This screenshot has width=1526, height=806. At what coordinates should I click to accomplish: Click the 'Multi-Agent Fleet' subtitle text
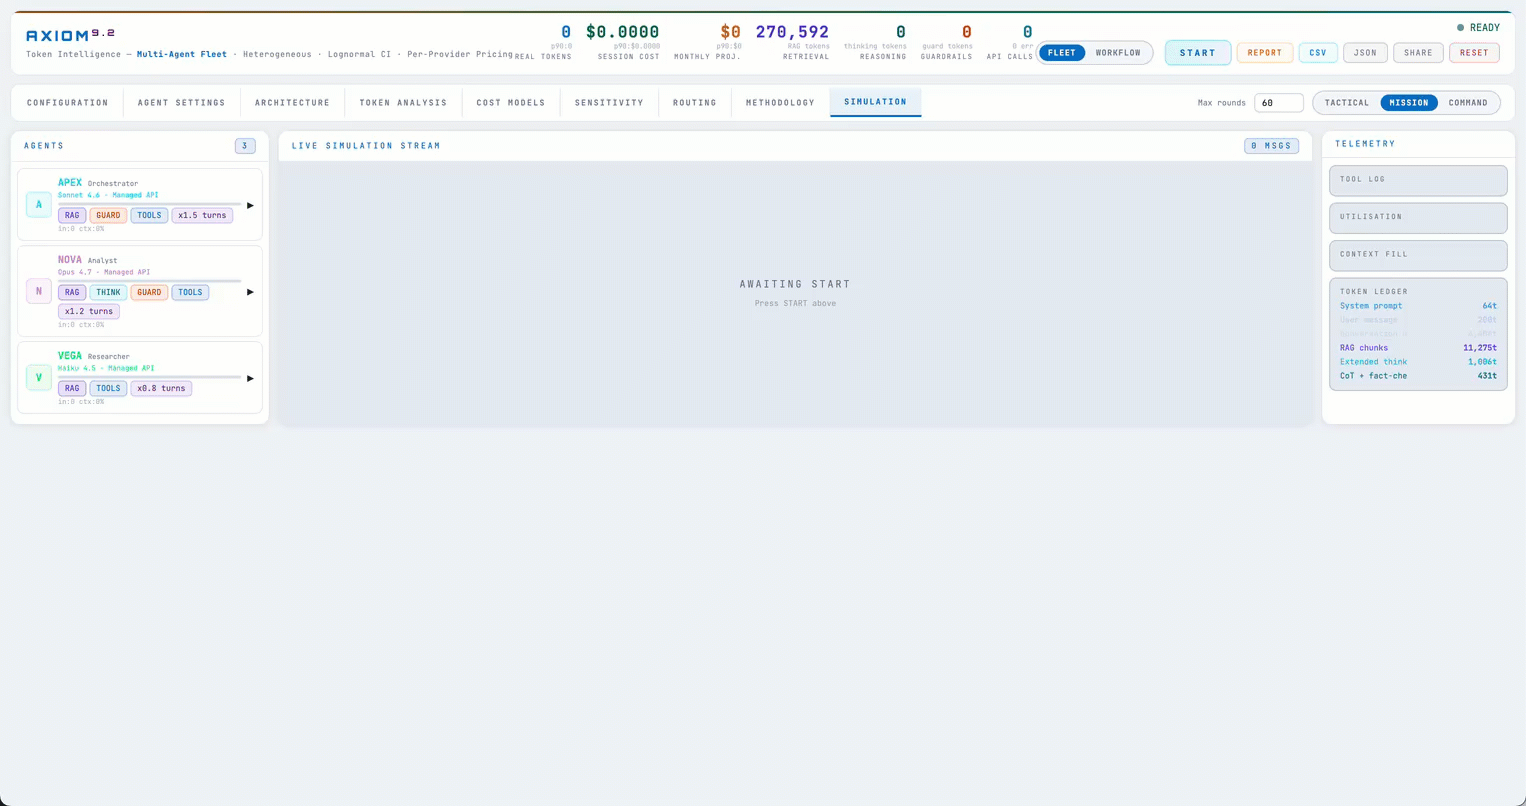182,54
